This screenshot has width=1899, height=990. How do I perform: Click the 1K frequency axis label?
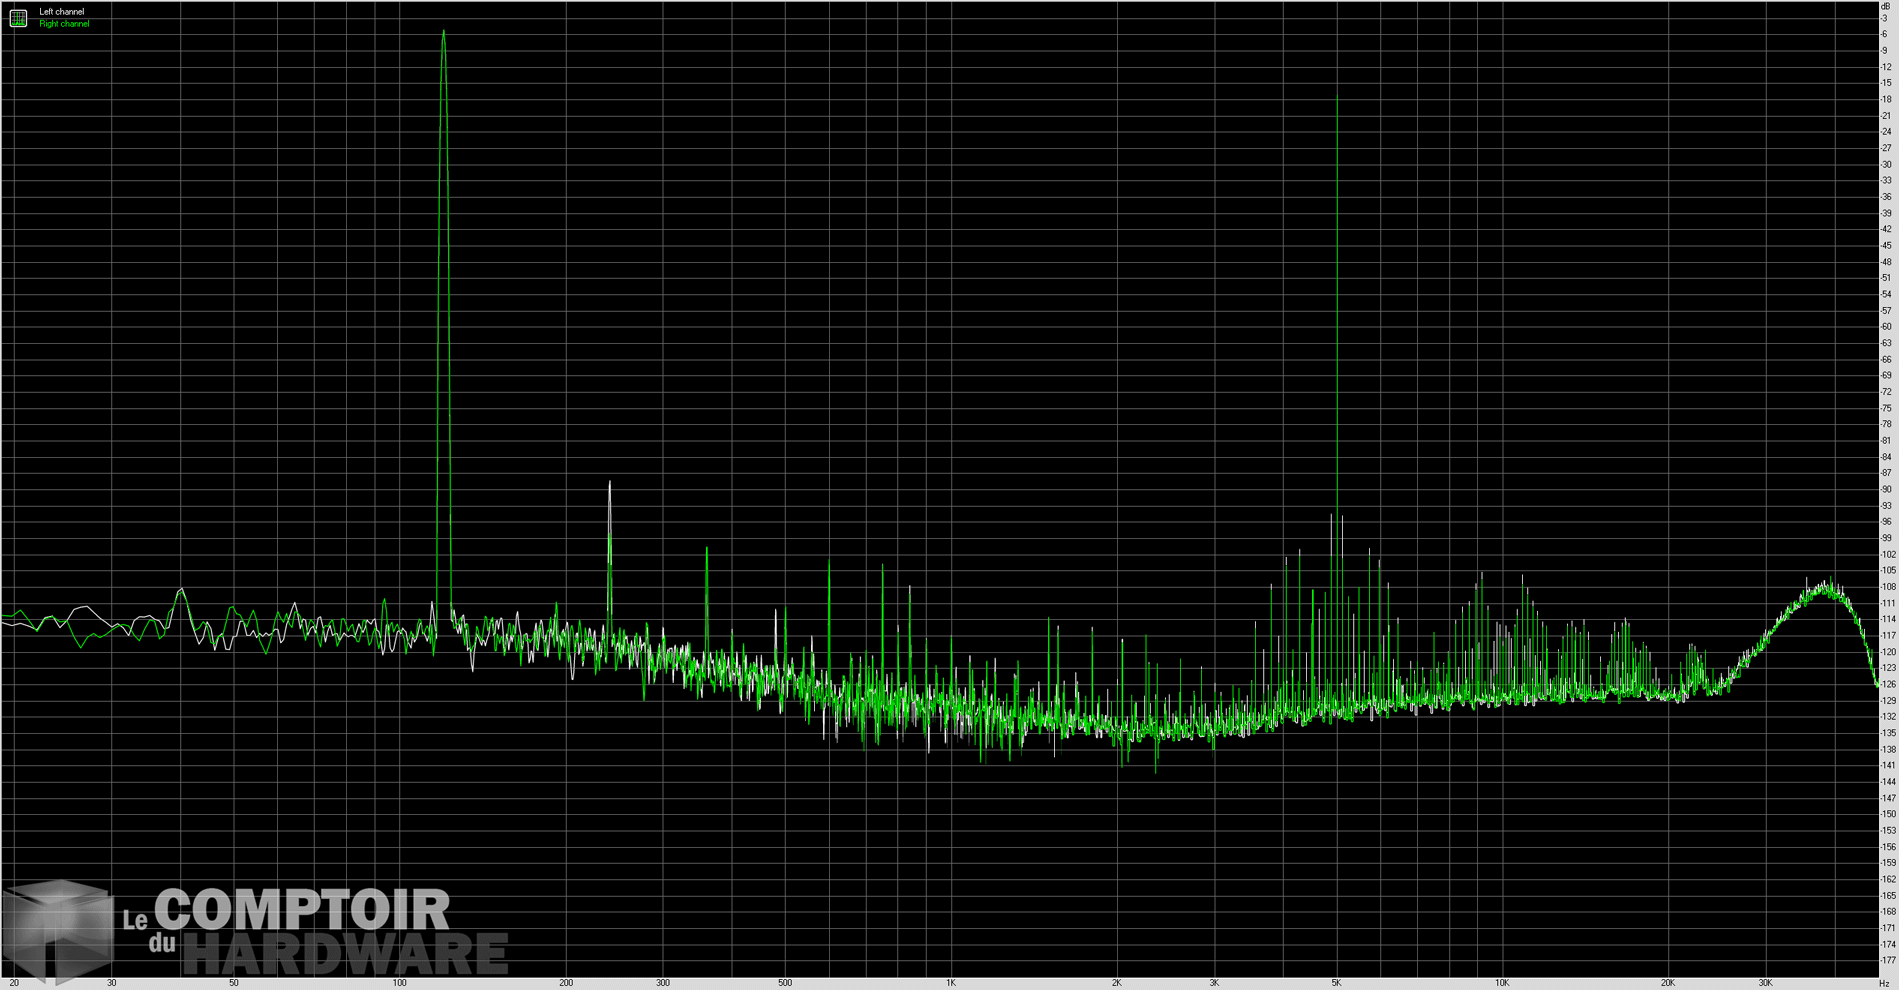(951, 983)
